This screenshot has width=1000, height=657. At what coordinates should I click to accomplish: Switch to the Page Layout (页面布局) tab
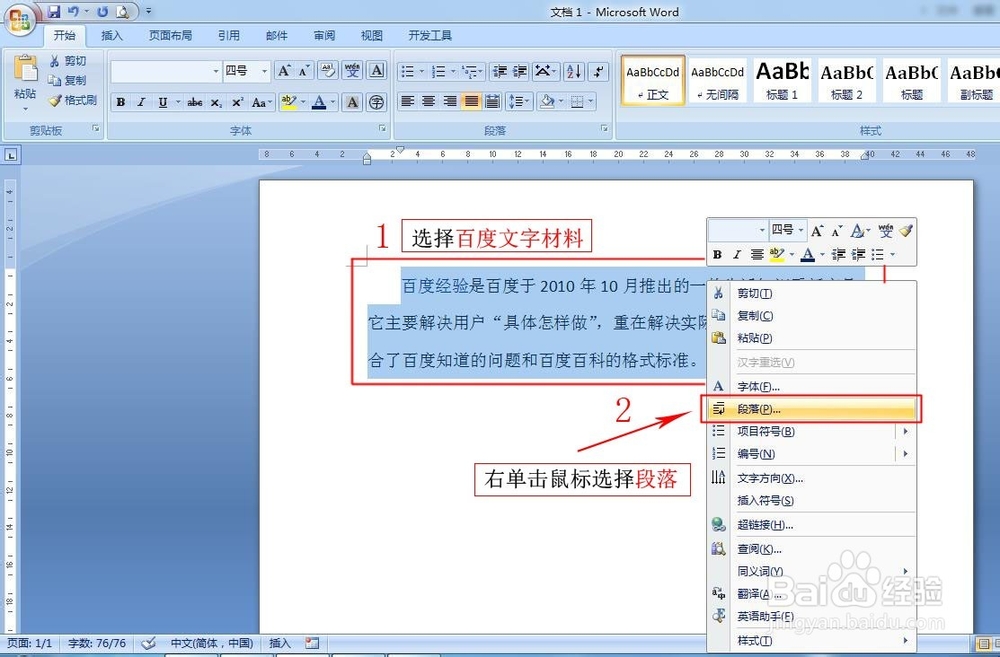[170, 36]
